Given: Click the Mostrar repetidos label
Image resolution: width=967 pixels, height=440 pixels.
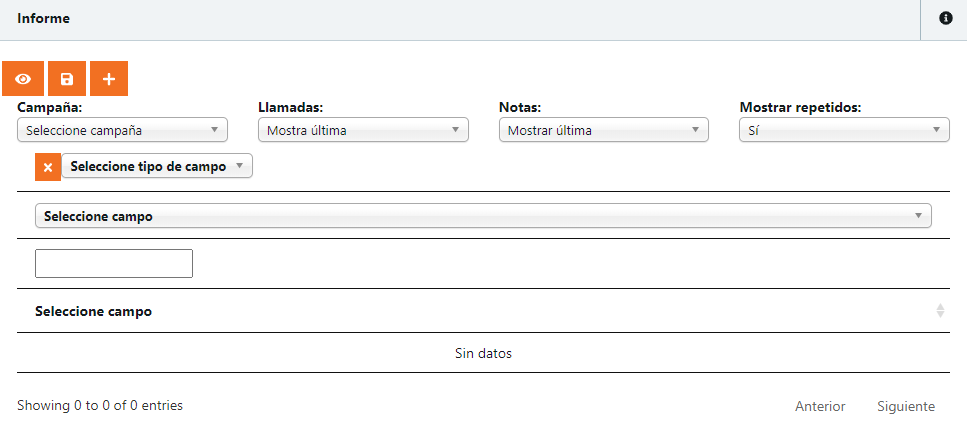Looking at the screenshot, I should (800, 107).
